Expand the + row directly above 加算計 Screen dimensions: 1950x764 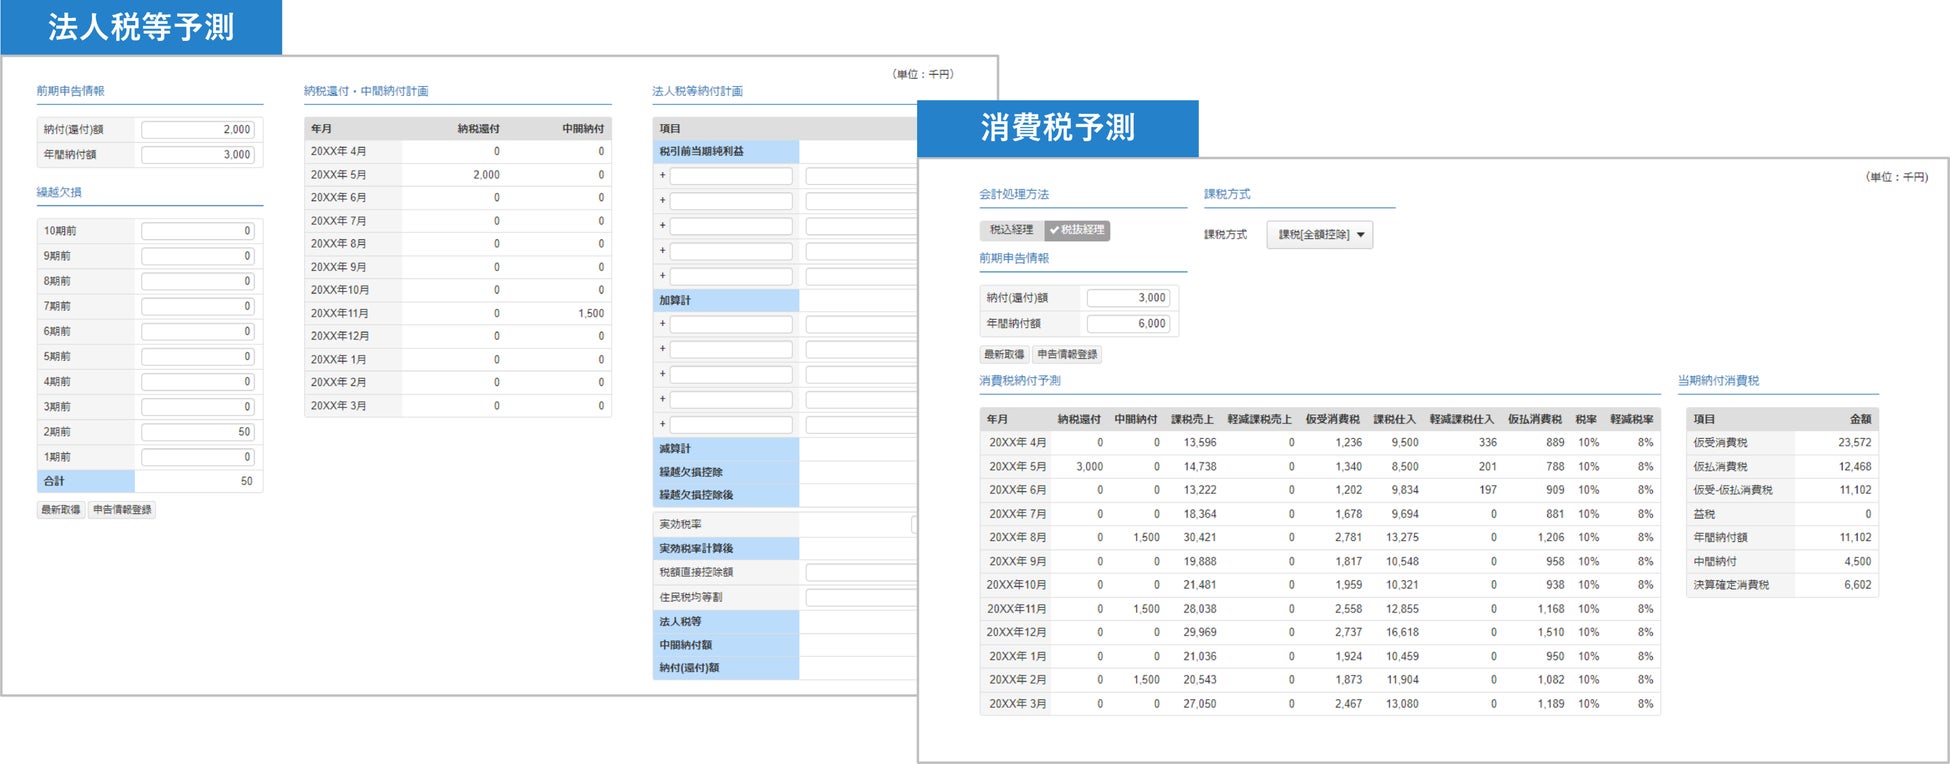click(x=662, y=275)
